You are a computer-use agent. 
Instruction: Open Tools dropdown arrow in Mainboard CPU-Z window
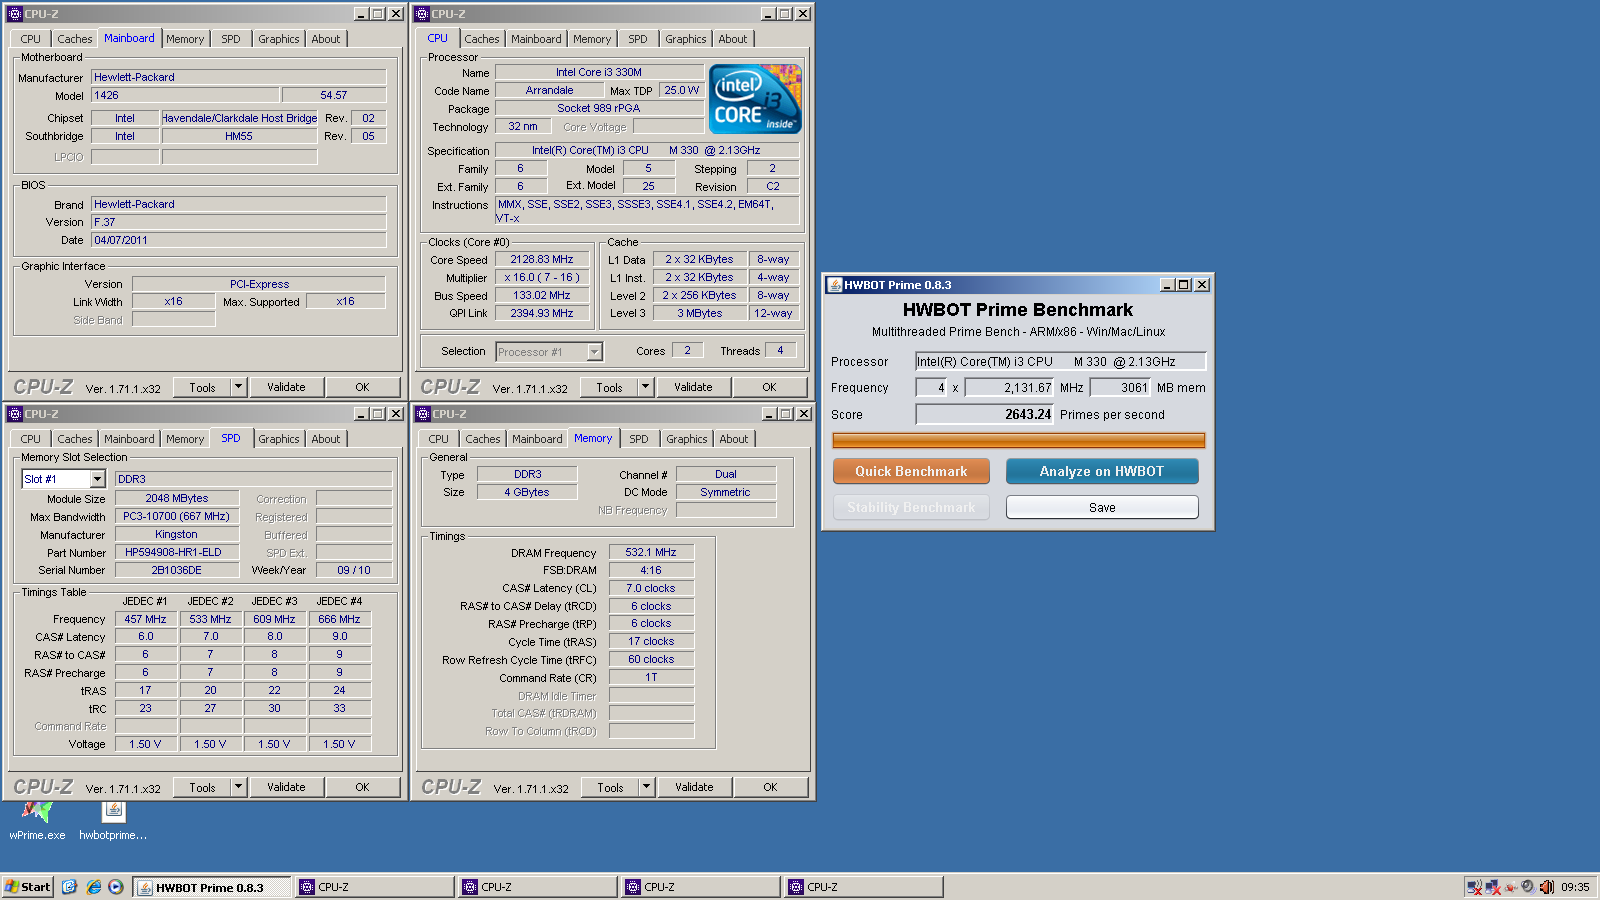tap(238, 387)
